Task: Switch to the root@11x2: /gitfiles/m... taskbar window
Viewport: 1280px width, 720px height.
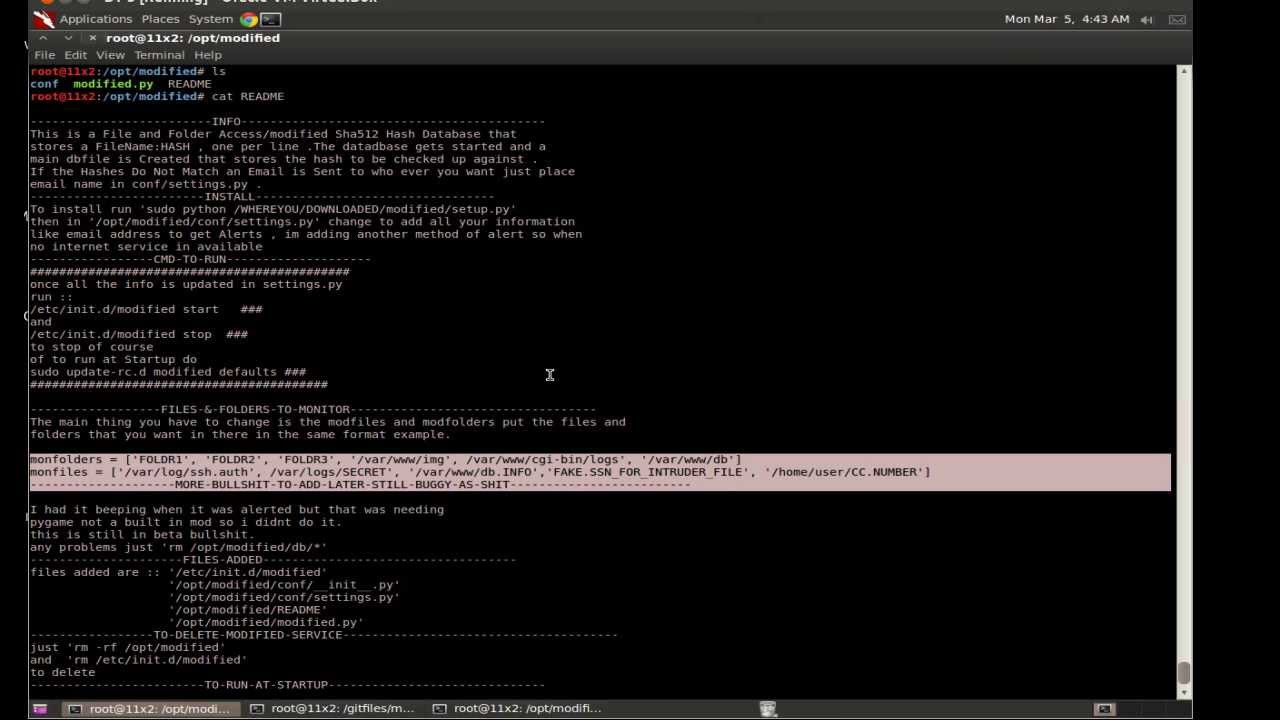Action: click(x=332, y=709)
